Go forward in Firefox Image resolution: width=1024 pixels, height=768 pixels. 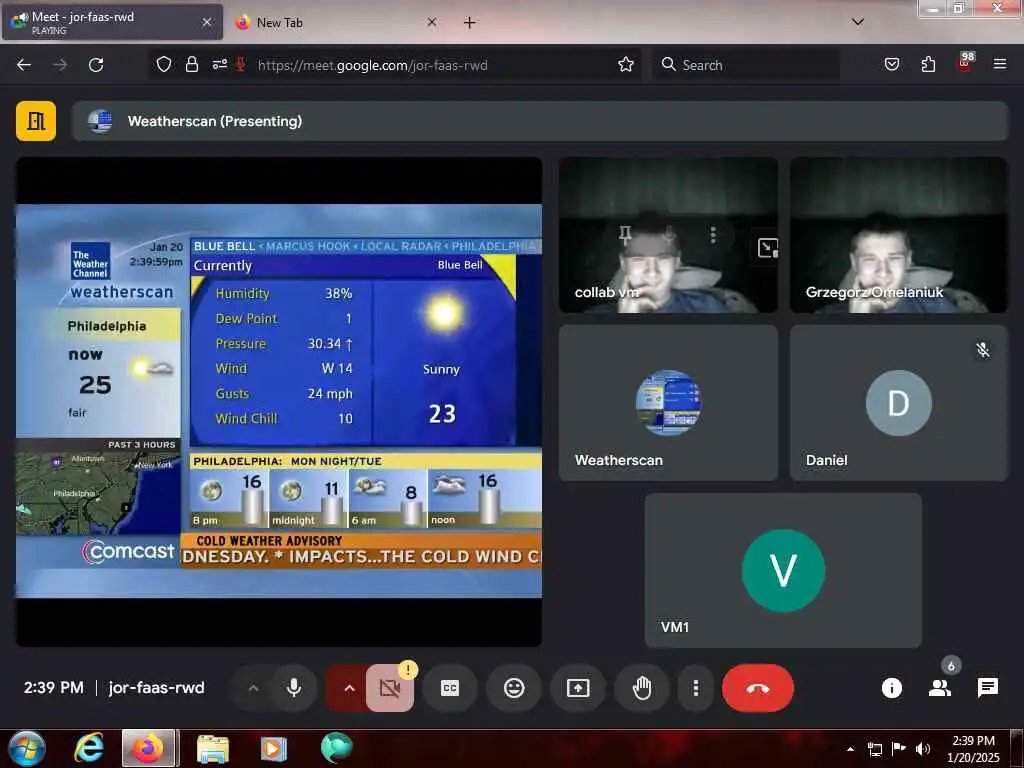[x=60, y=65]
